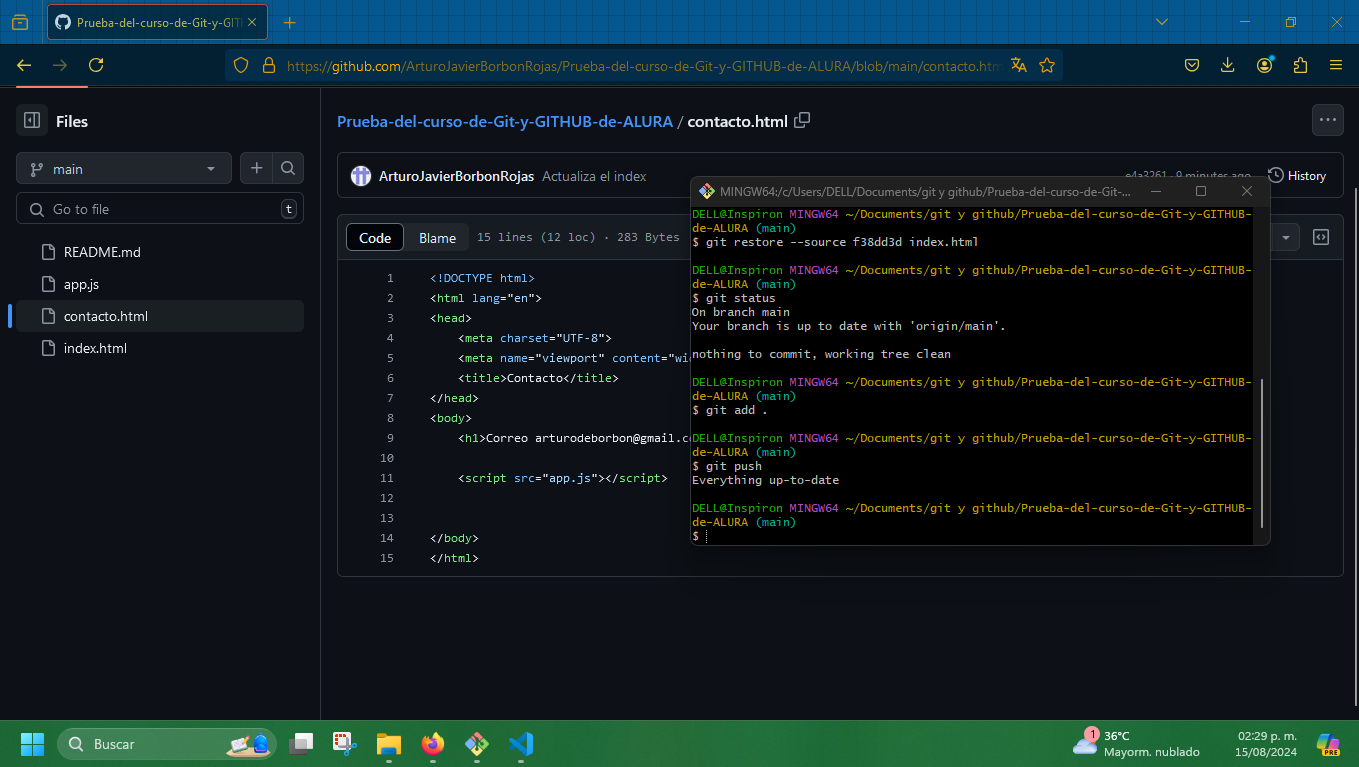Screen dimensions: 1359x767
Task: Open the three-dot more options menu
Action: click(x=1328, y=120)
